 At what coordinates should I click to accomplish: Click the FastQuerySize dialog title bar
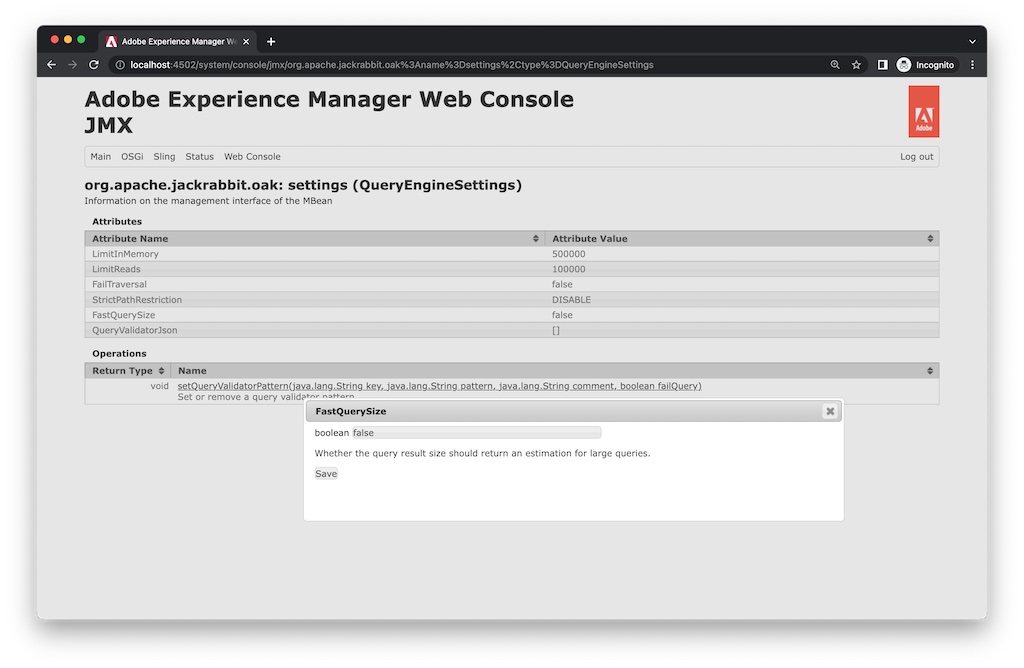pyautogui.click(x=573, y=411)
